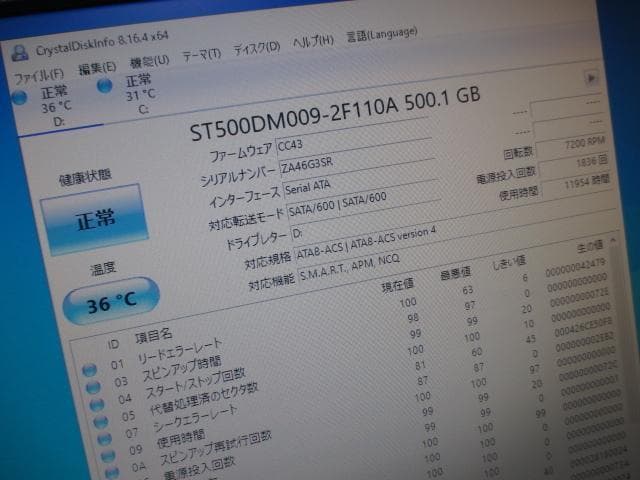Click the 36 °C temperature button

pyautogui.click(x=111, y=301)
